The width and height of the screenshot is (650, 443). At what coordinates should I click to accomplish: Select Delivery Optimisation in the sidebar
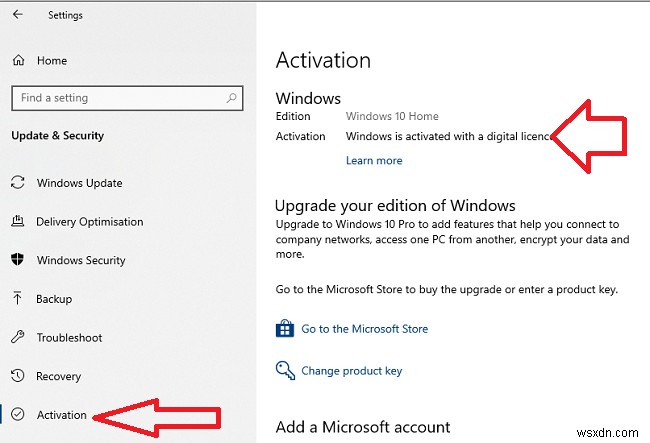(89, 222)
